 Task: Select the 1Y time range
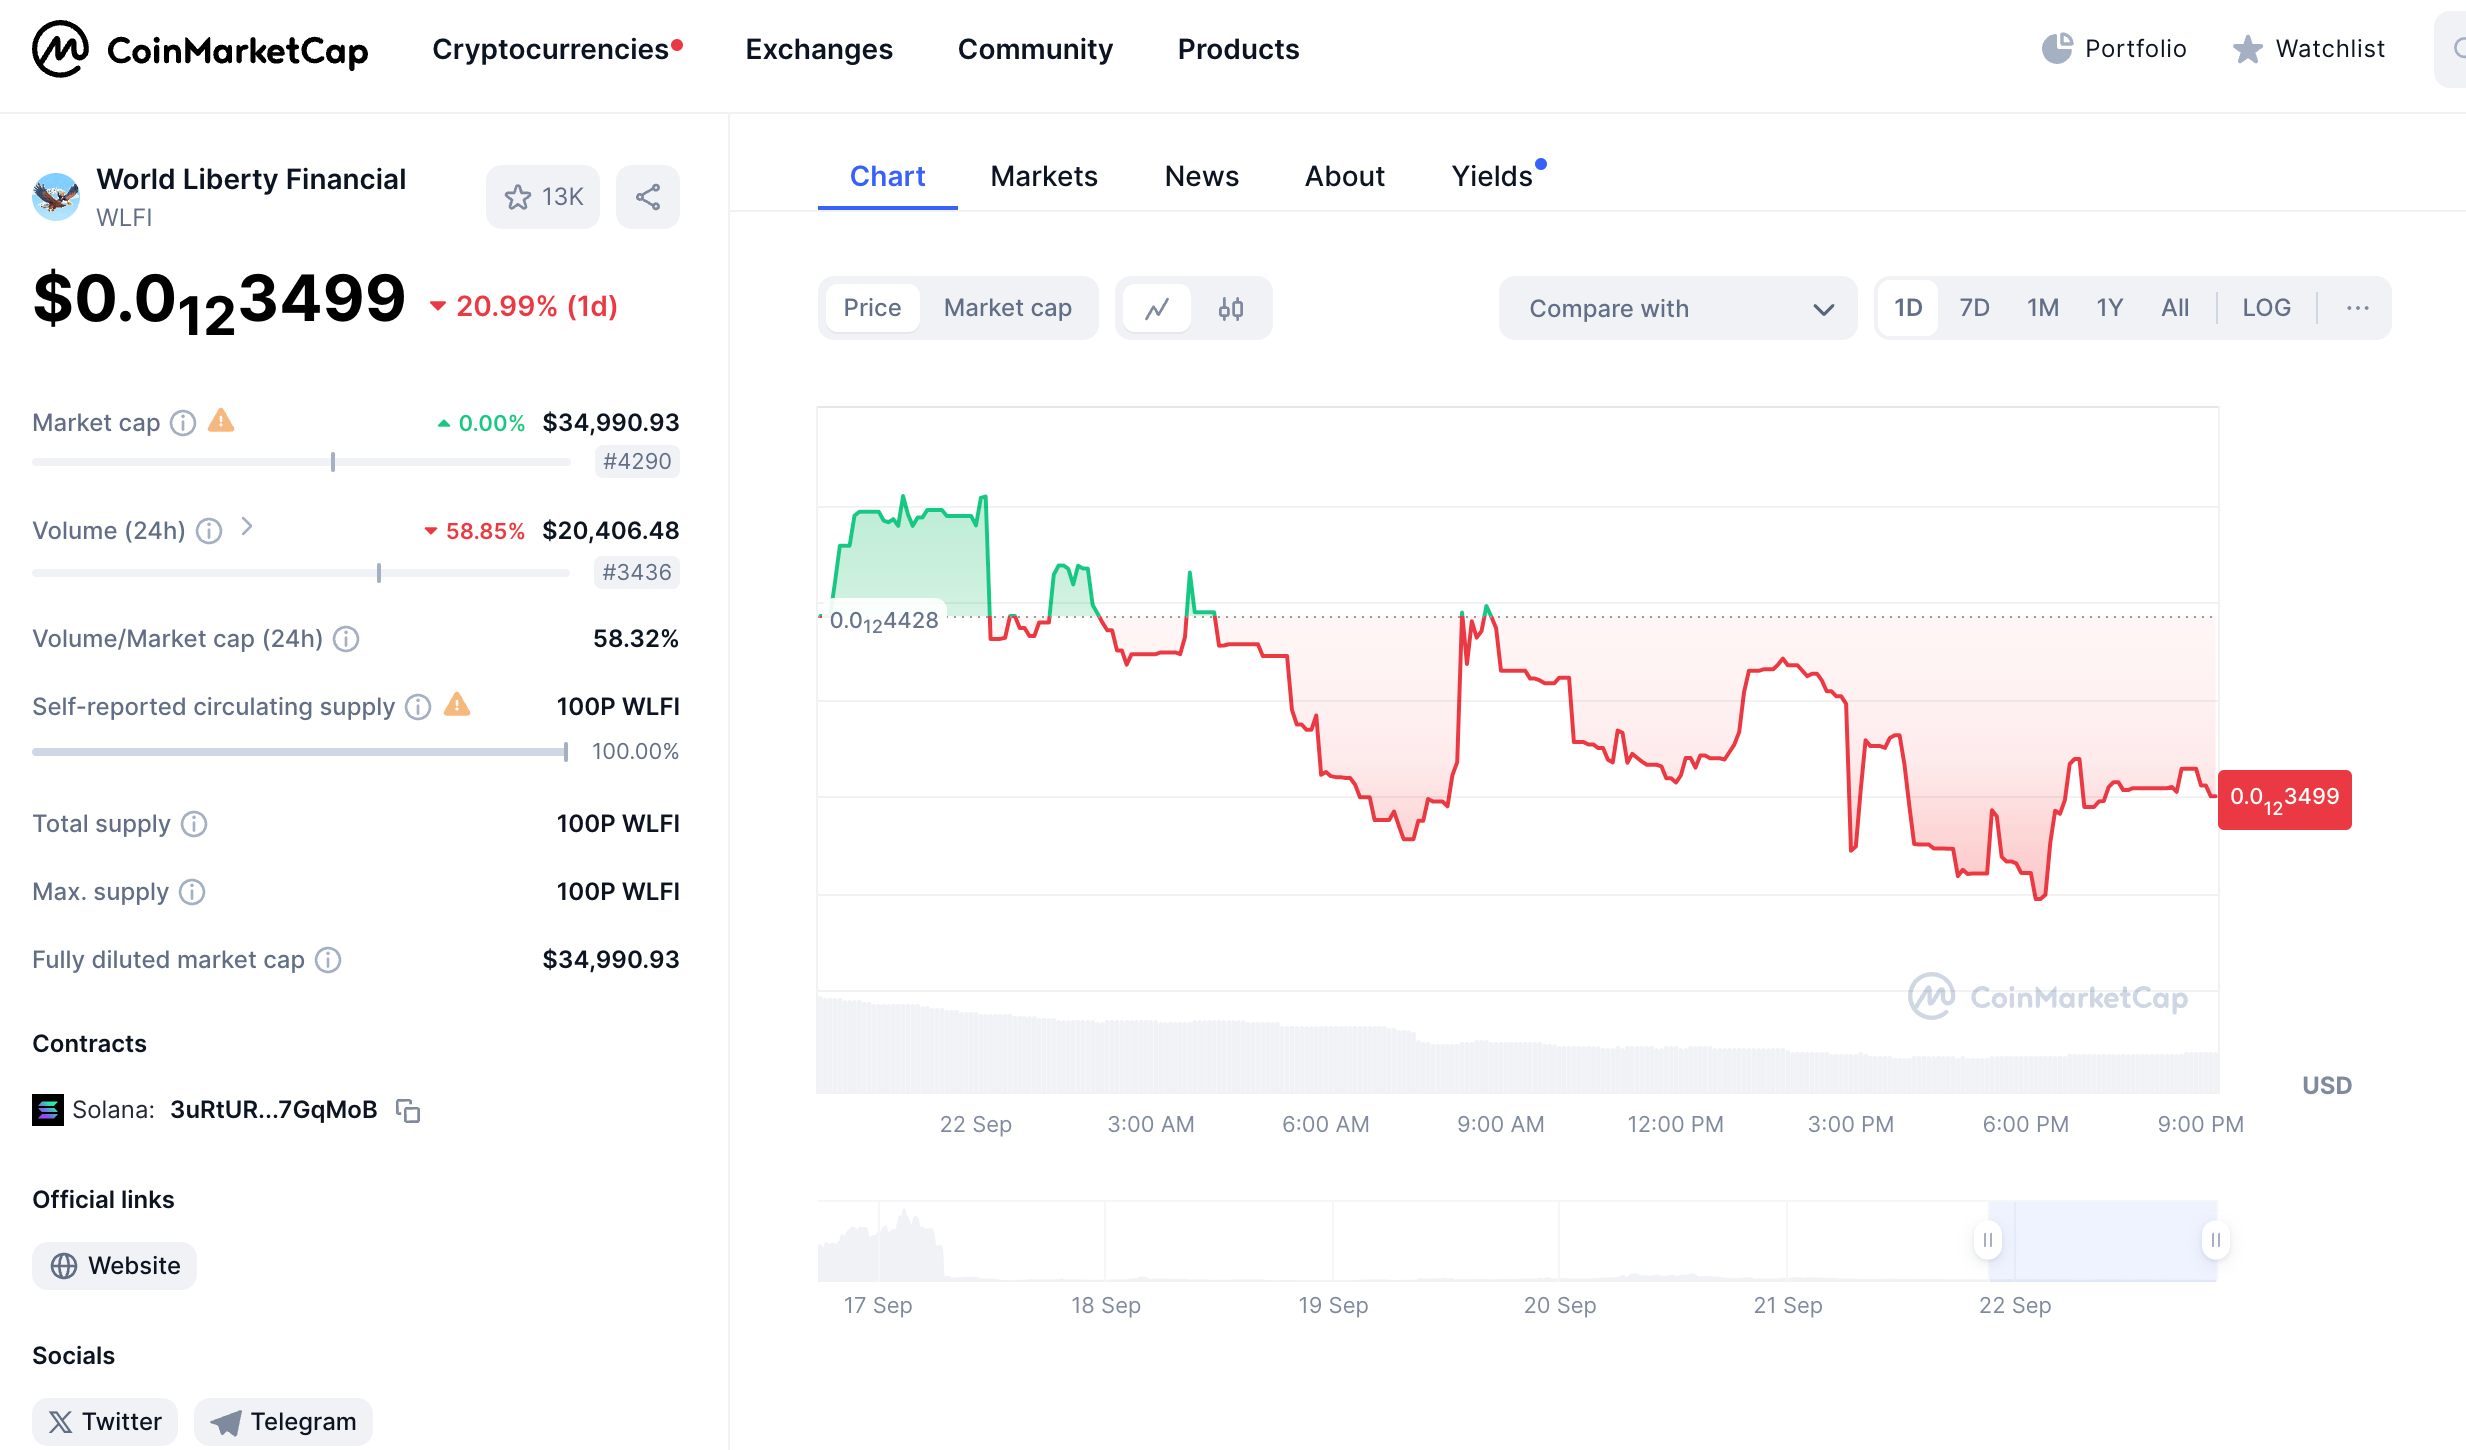tap(2110, 308)
